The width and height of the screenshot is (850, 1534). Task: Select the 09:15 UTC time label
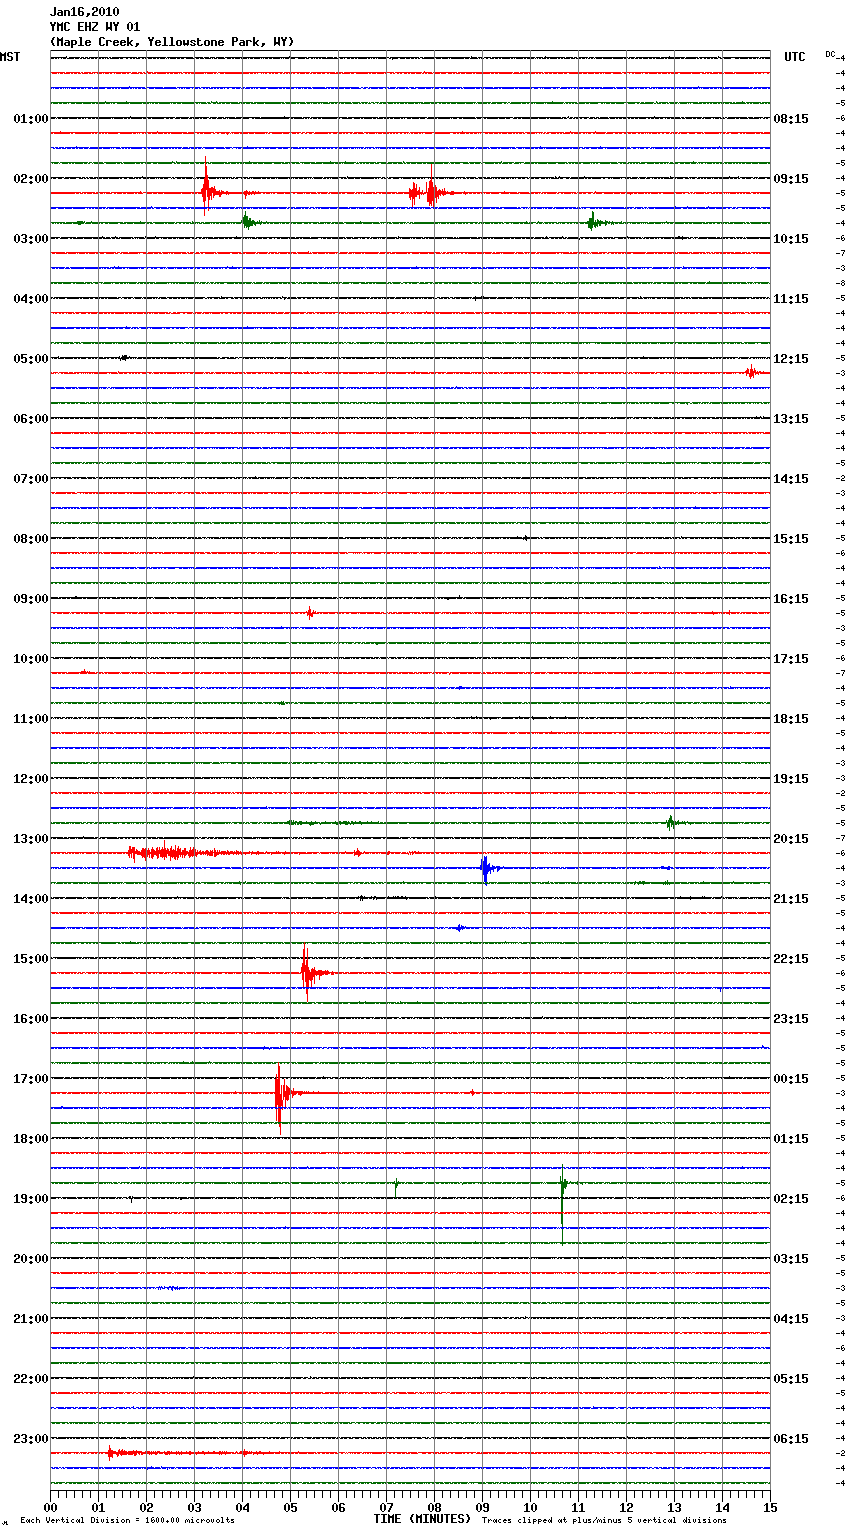click(791, 179)
